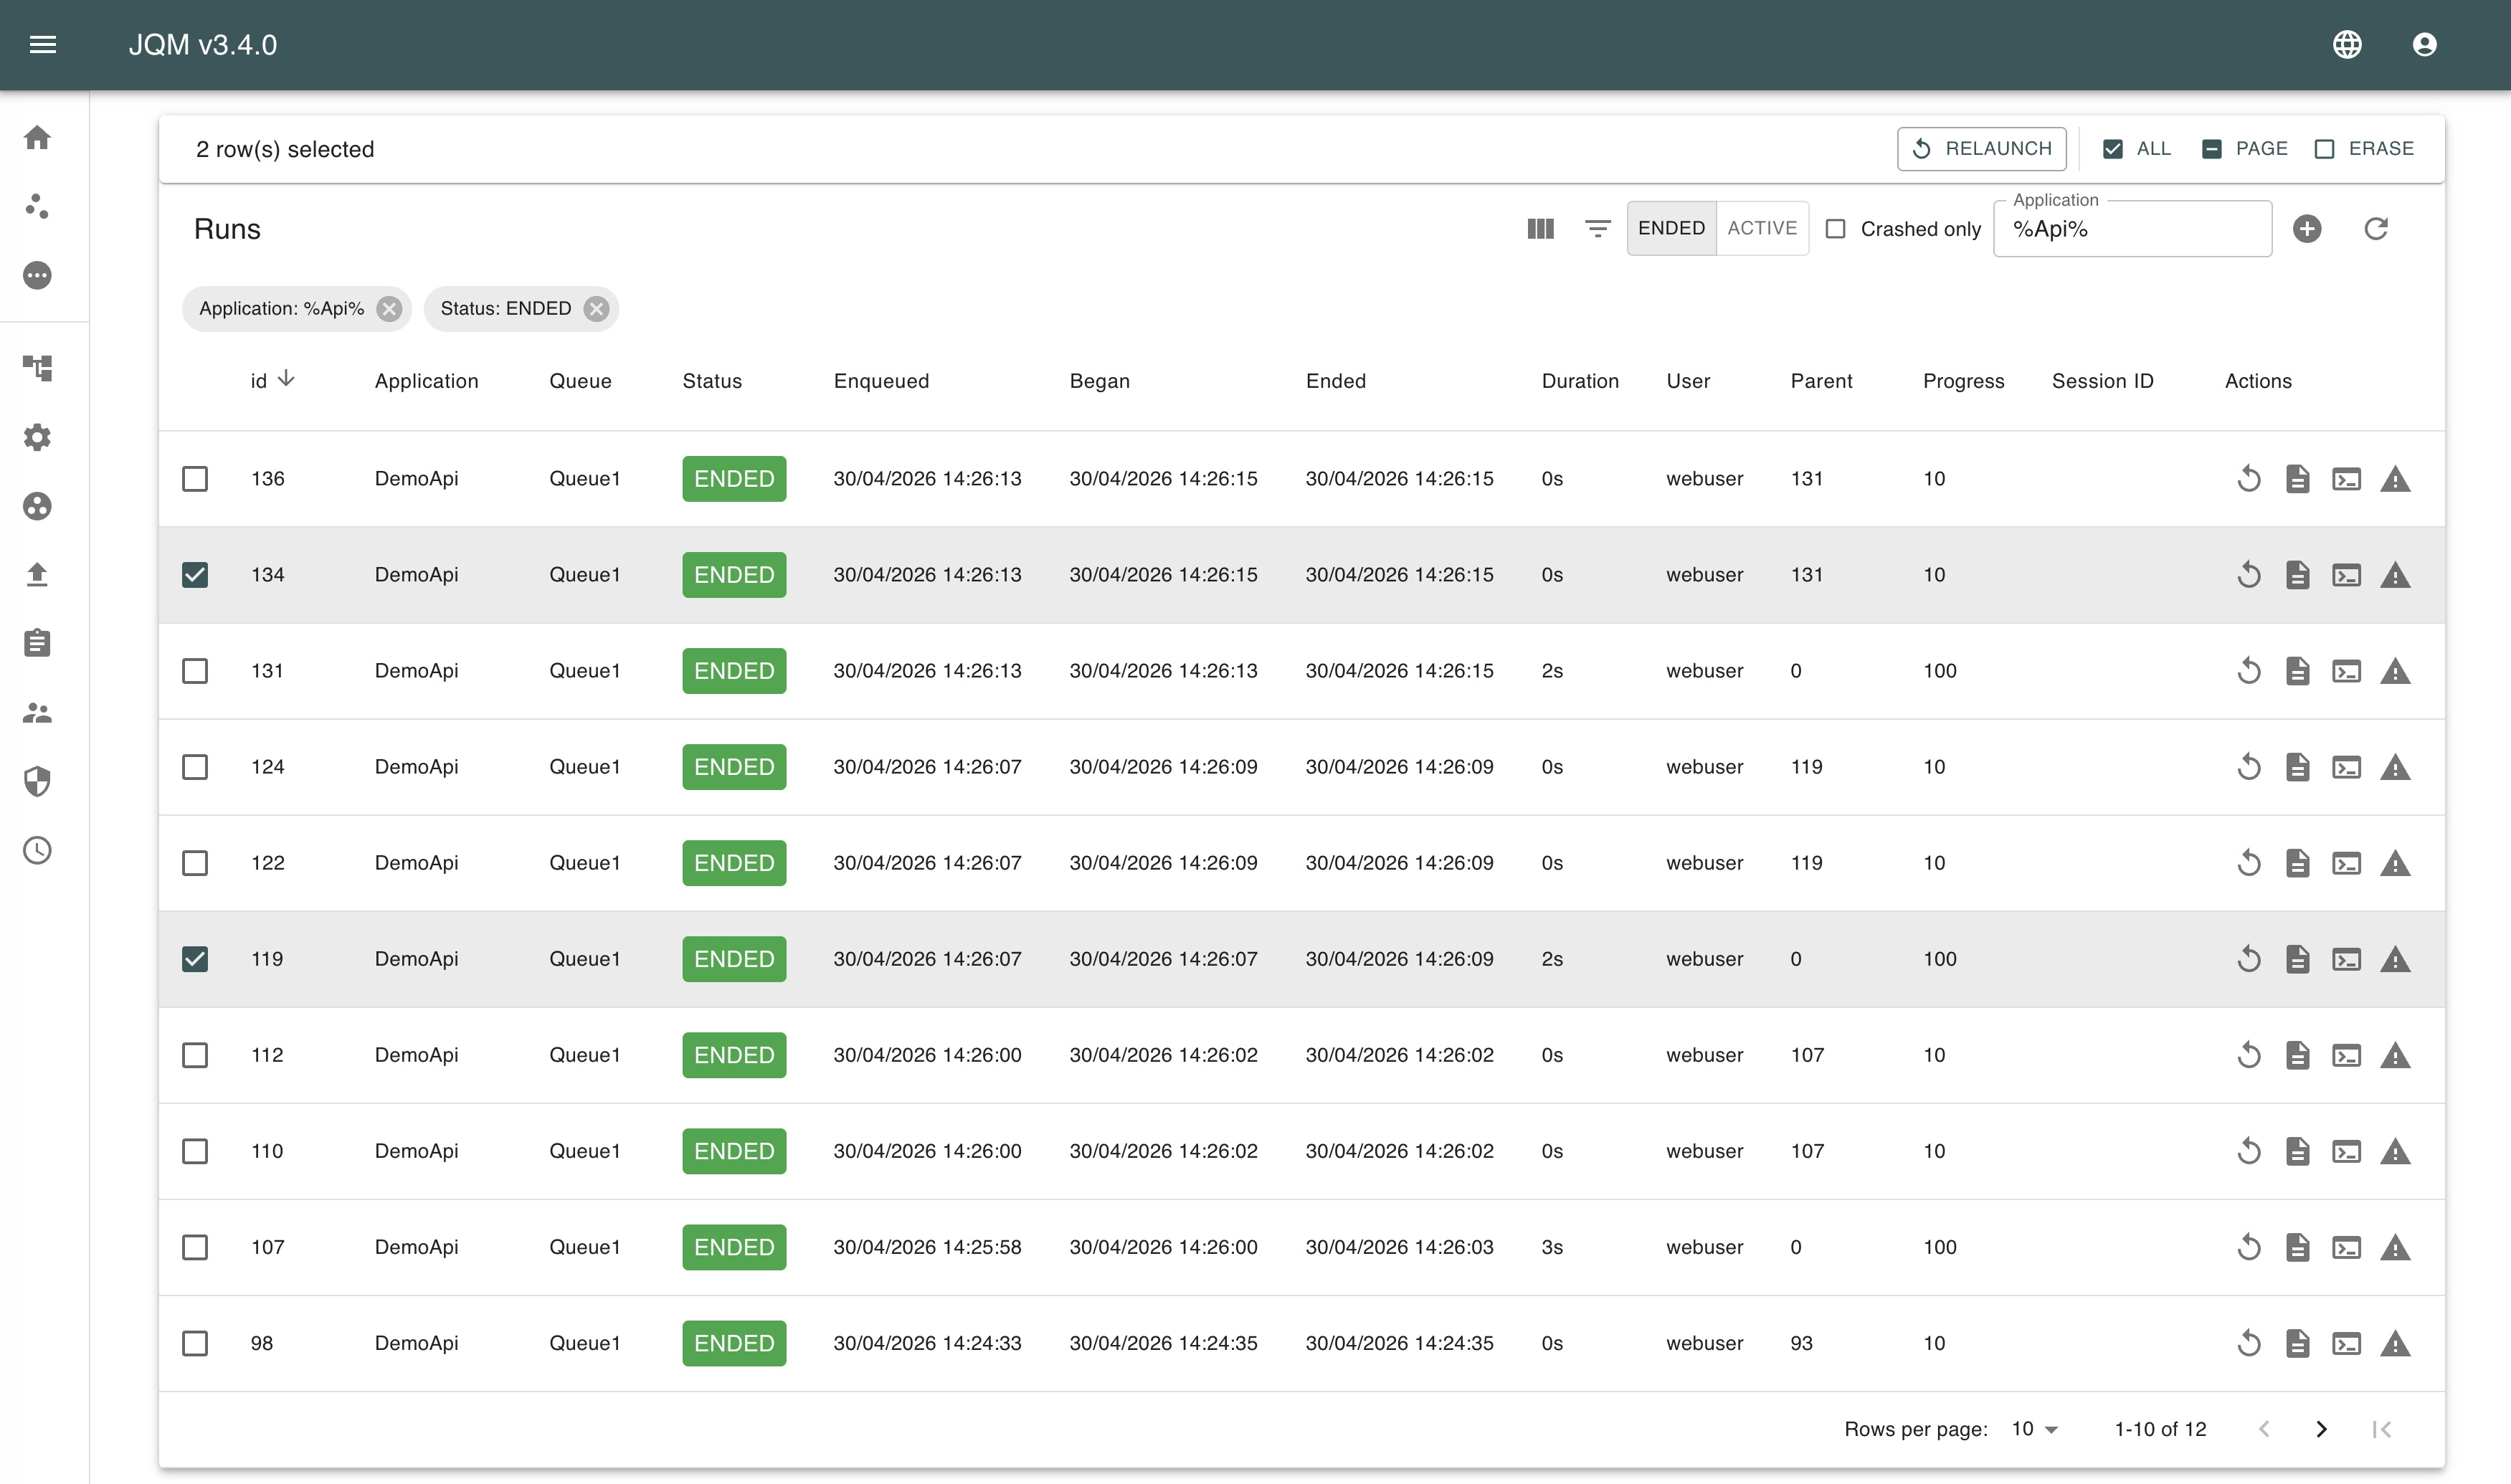Select checkbox for run 136
This screenshot has height=1484, width=2511.
(x=195, y=479)
